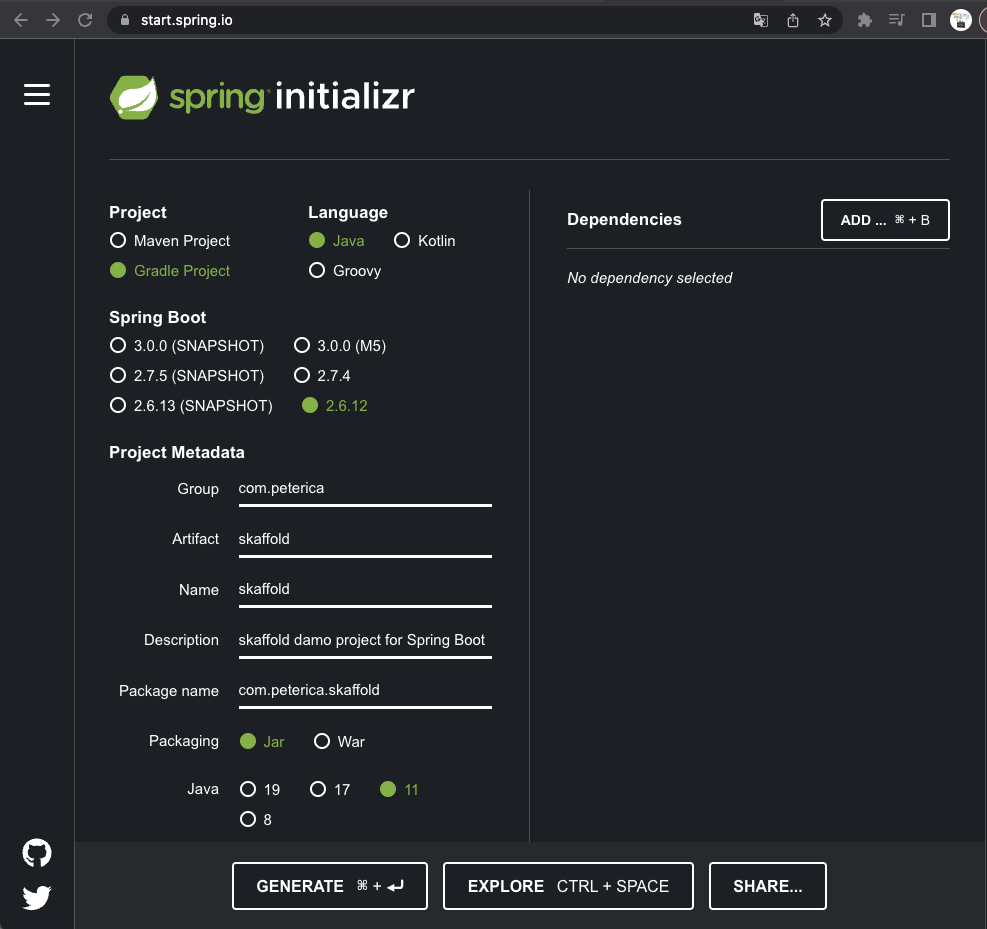Go back in browser history
Screen dimensions: 987x929
[21, 20]
